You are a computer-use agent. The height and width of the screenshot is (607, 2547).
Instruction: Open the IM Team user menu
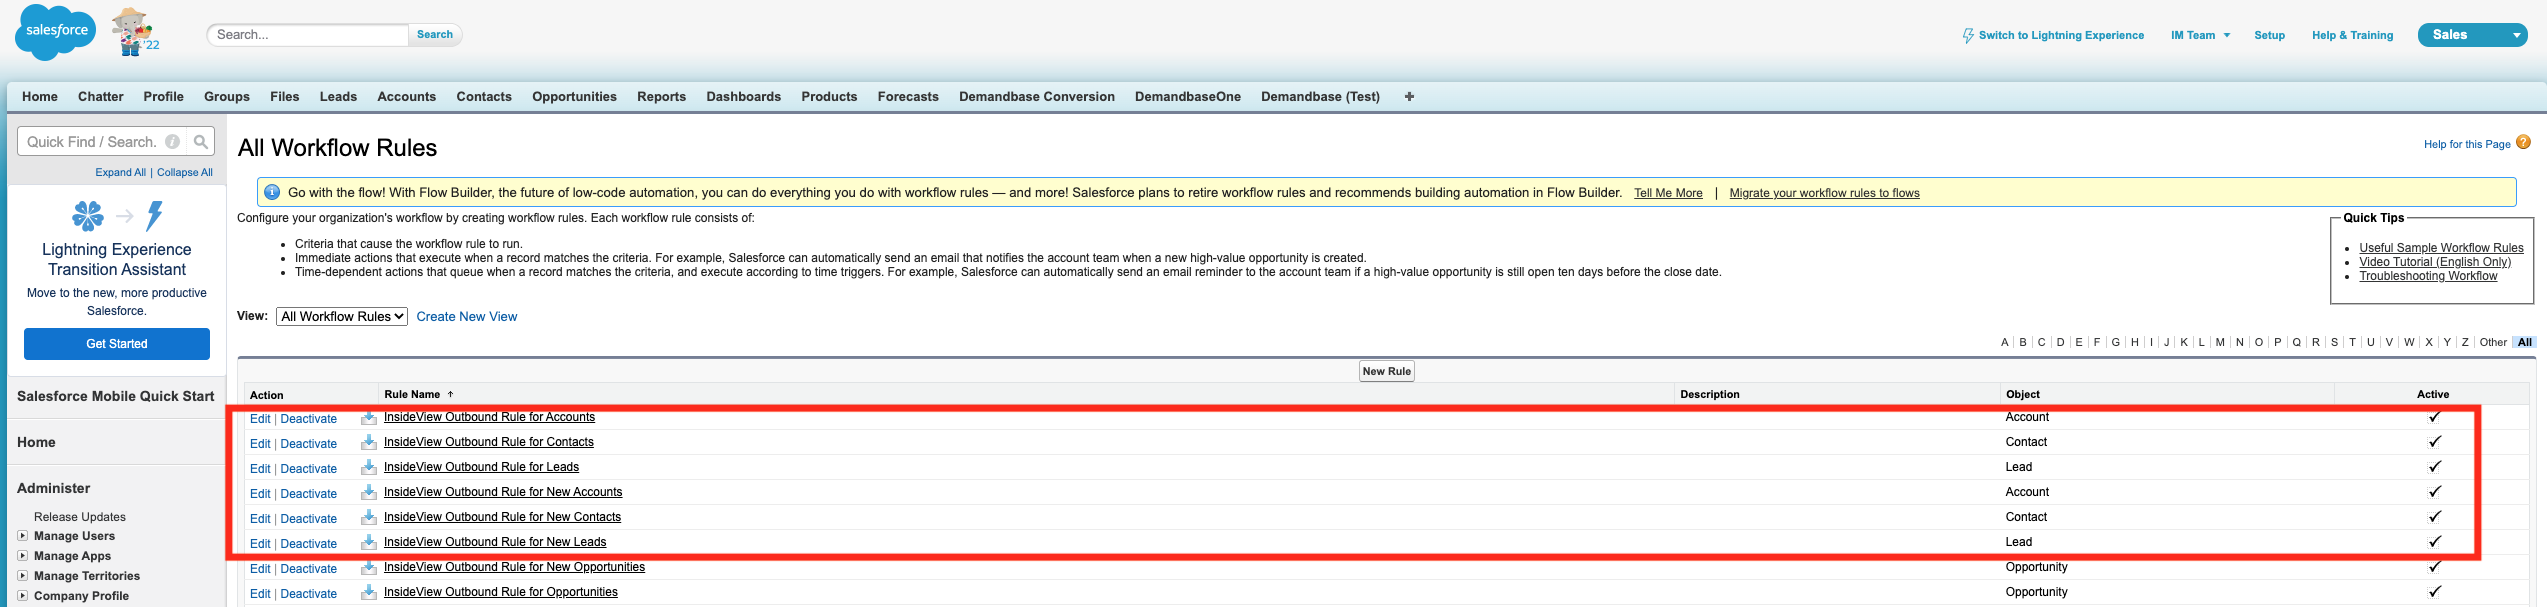click(x=2200, y=35)
